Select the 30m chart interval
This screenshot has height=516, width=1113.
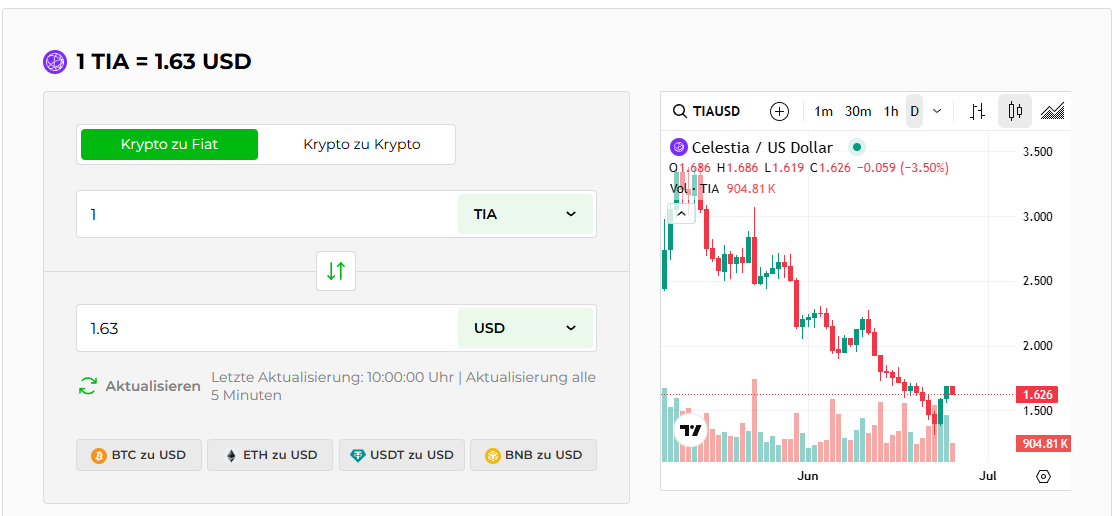pyautogui.click(x=858, y=111)
